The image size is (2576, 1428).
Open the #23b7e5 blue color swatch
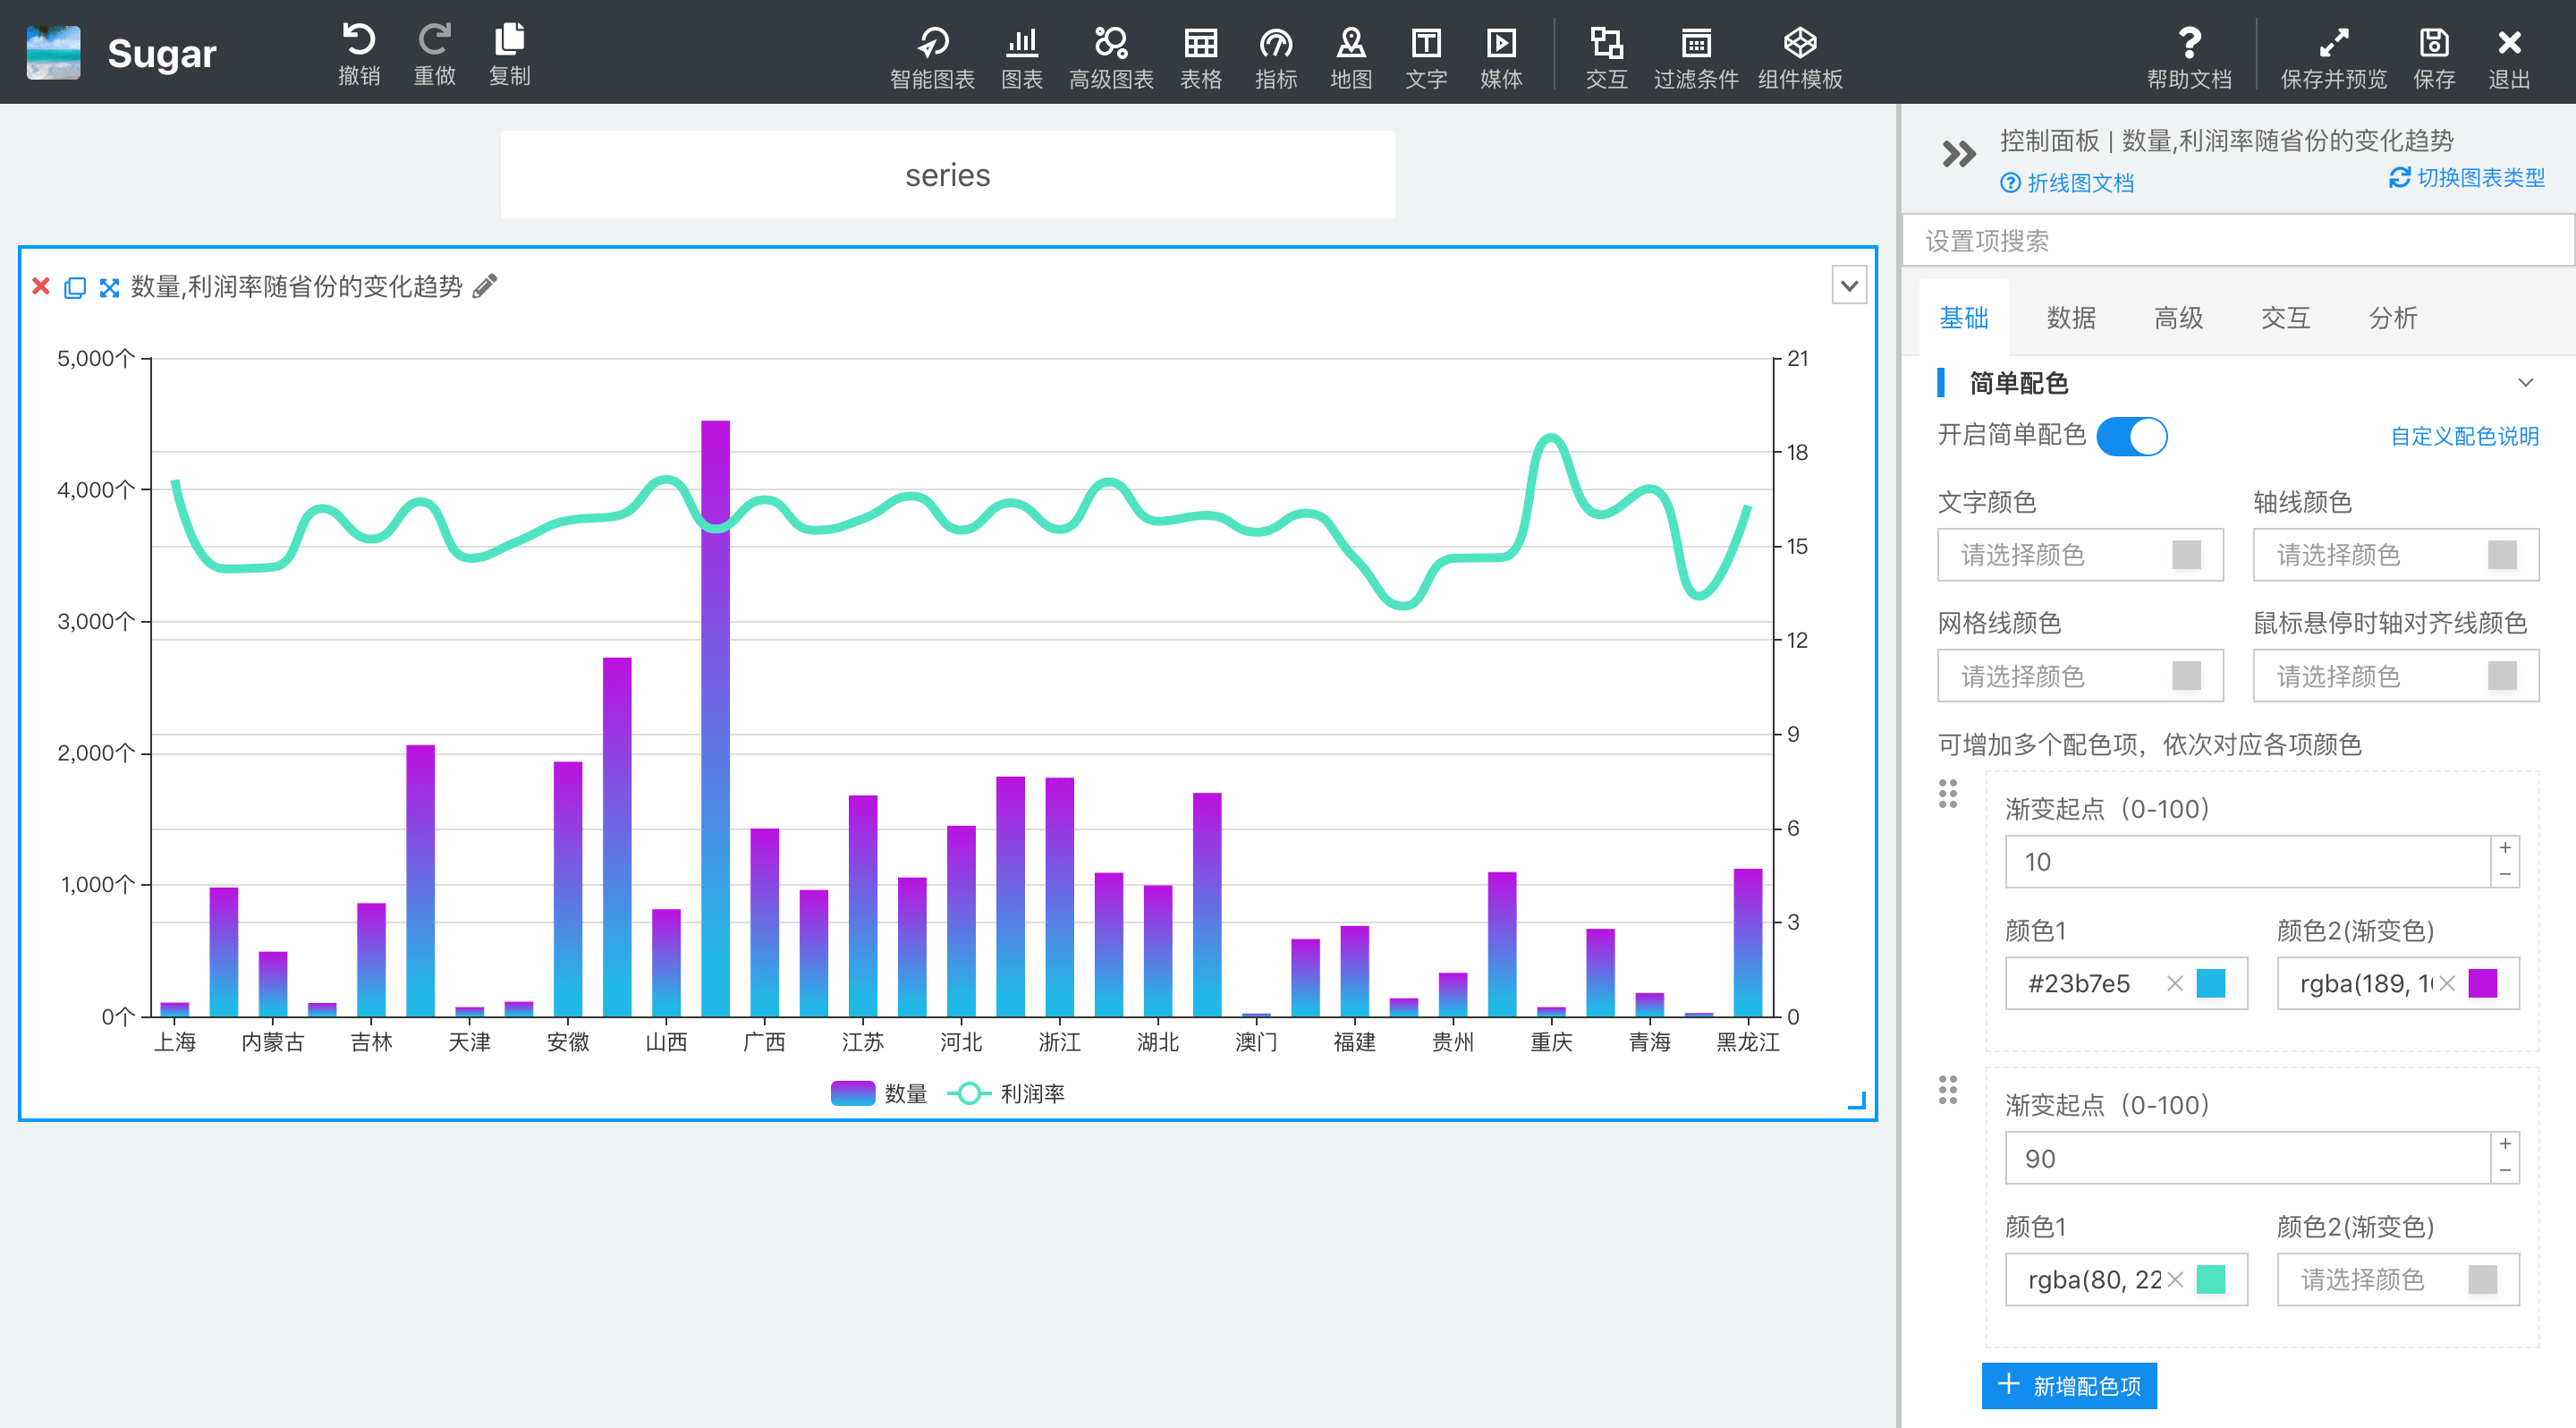[2211, 983]
